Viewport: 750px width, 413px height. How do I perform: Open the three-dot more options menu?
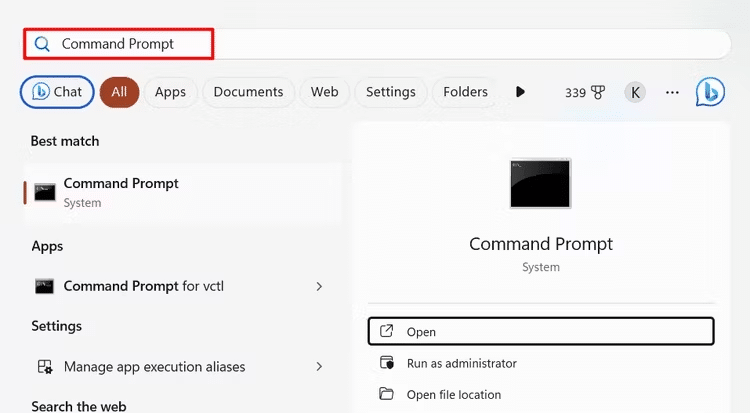click(x=672, y=92)
